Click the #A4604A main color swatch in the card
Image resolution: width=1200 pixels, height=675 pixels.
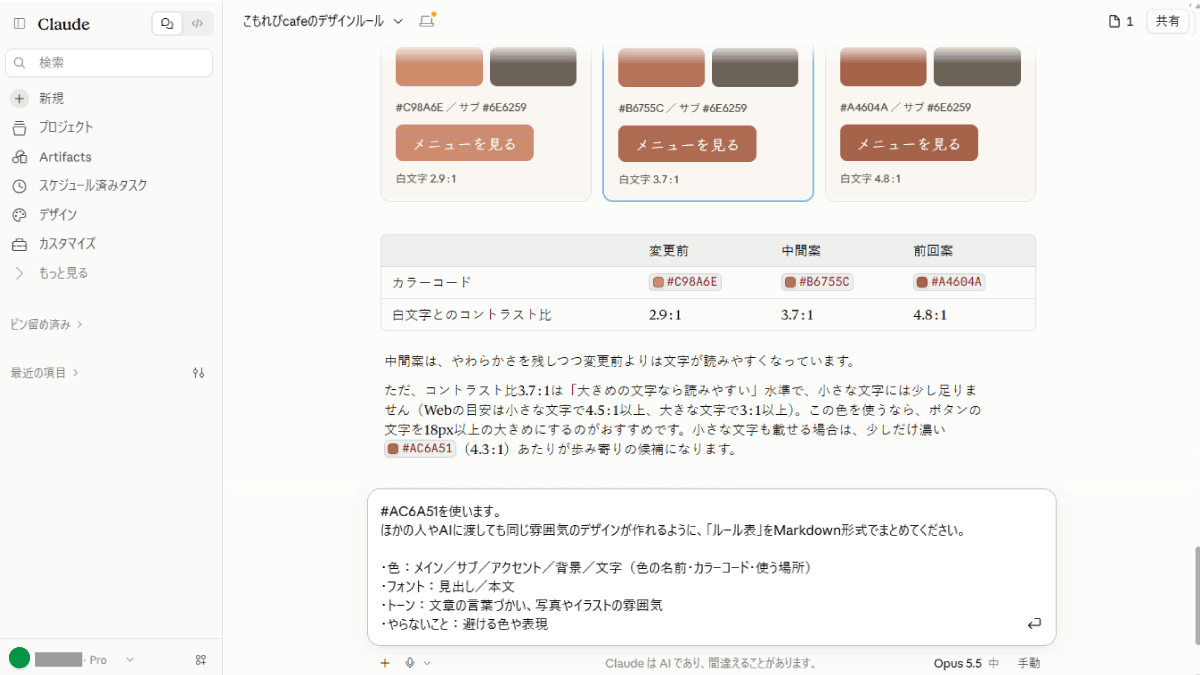(x=883, y=66)
